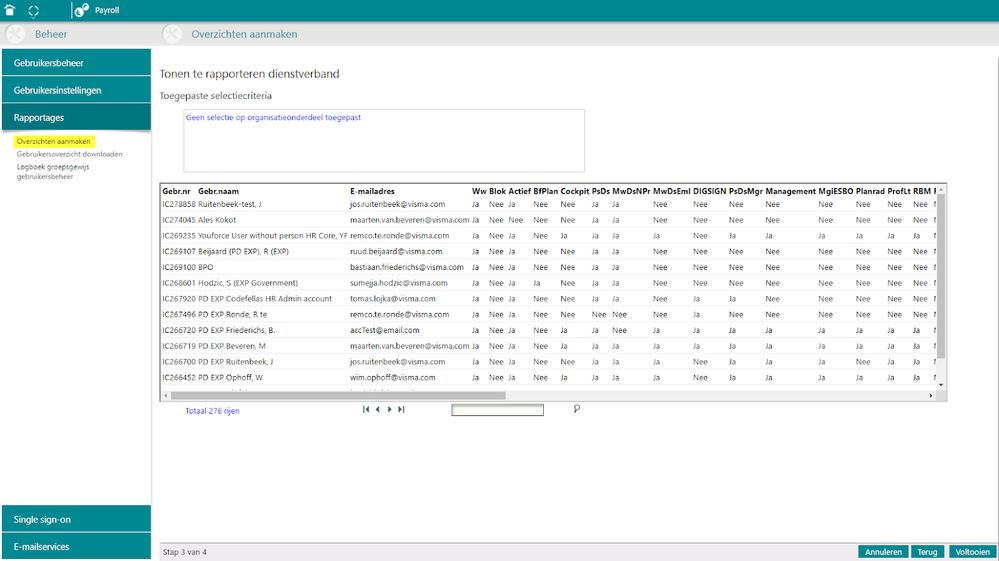Go to the next page of rows
Image resolution: width=999 pixels, height=561 pixels.
click(390, 409)
